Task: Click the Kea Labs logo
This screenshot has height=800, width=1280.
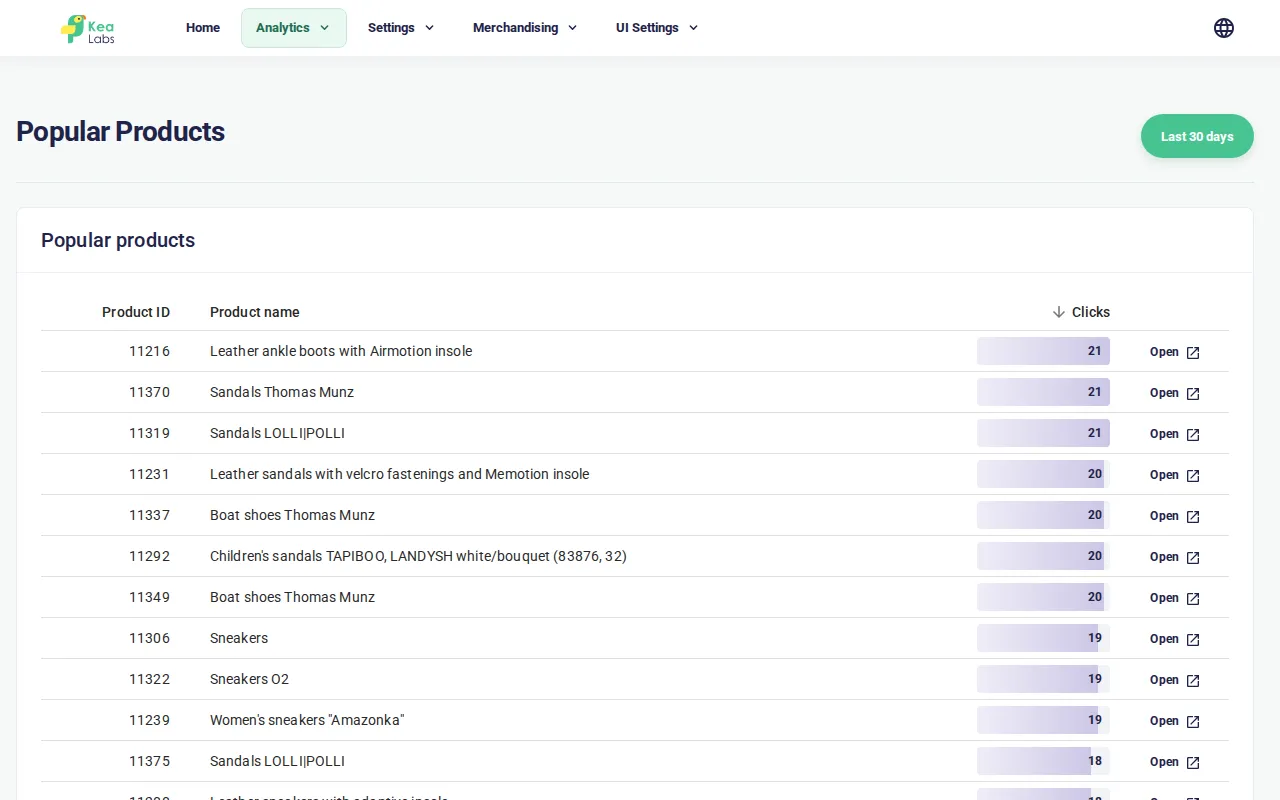Action: (88, 28)
